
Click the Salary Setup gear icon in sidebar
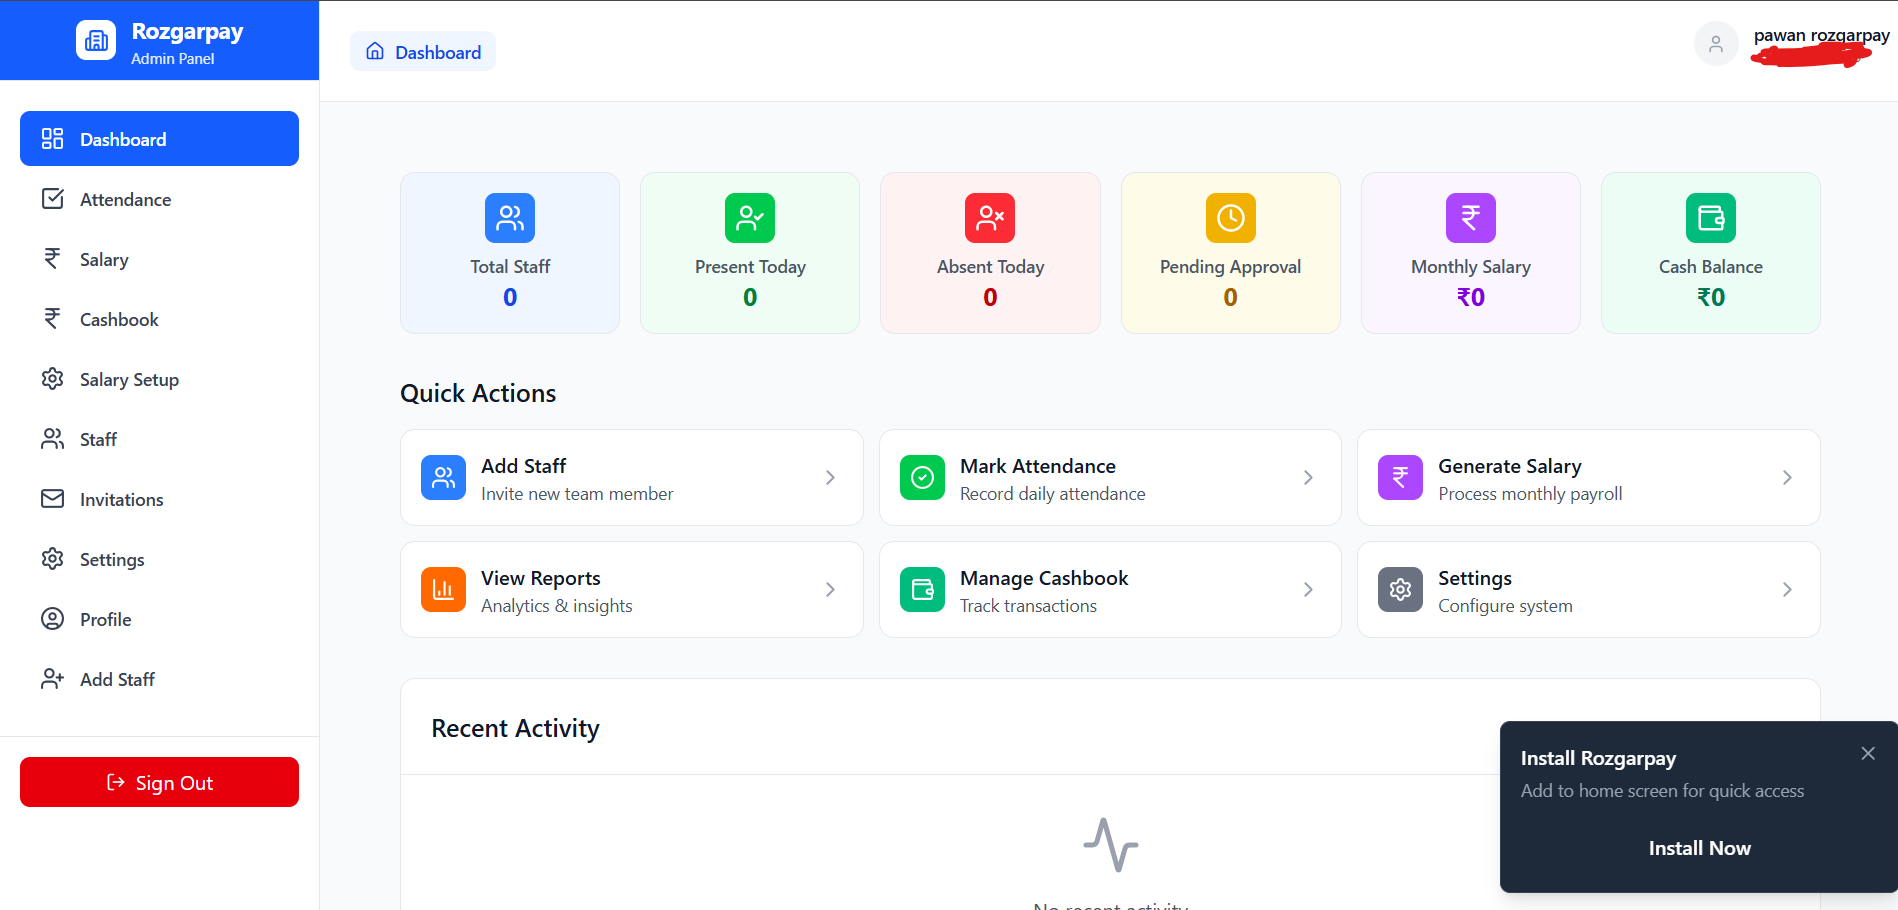[x=53, y=379]
